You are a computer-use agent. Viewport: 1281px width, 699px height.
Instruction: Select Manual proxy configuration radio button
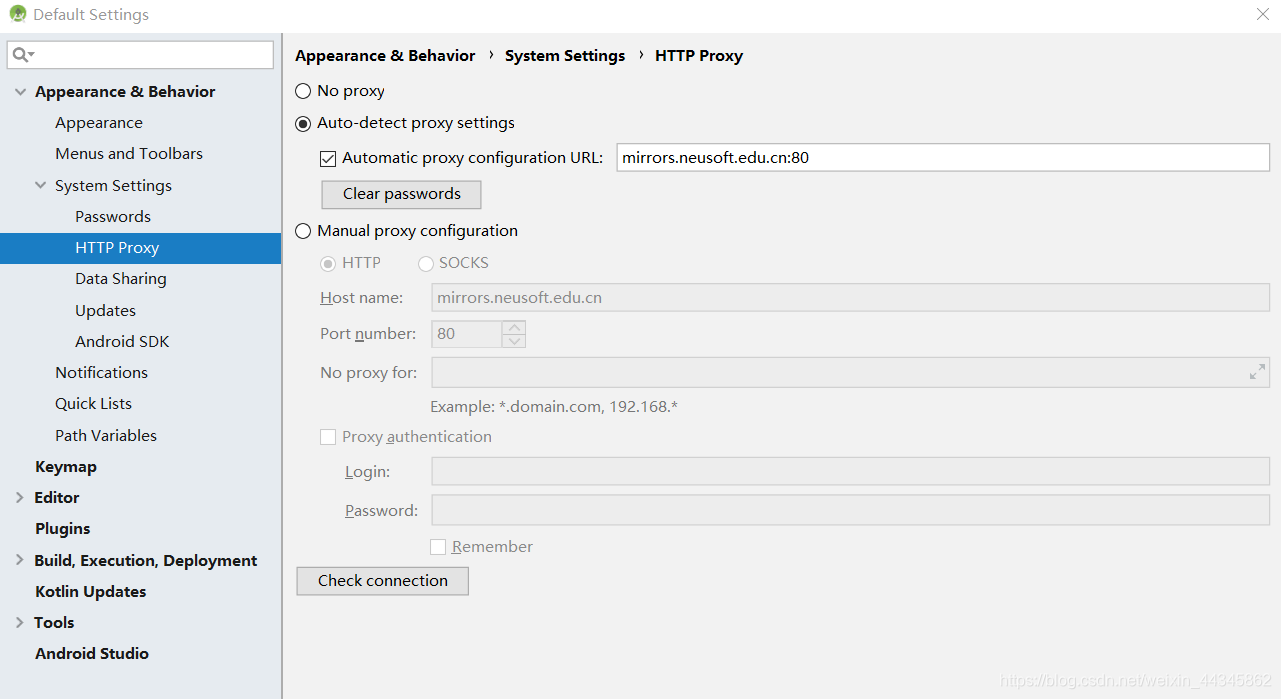point(303,231)
